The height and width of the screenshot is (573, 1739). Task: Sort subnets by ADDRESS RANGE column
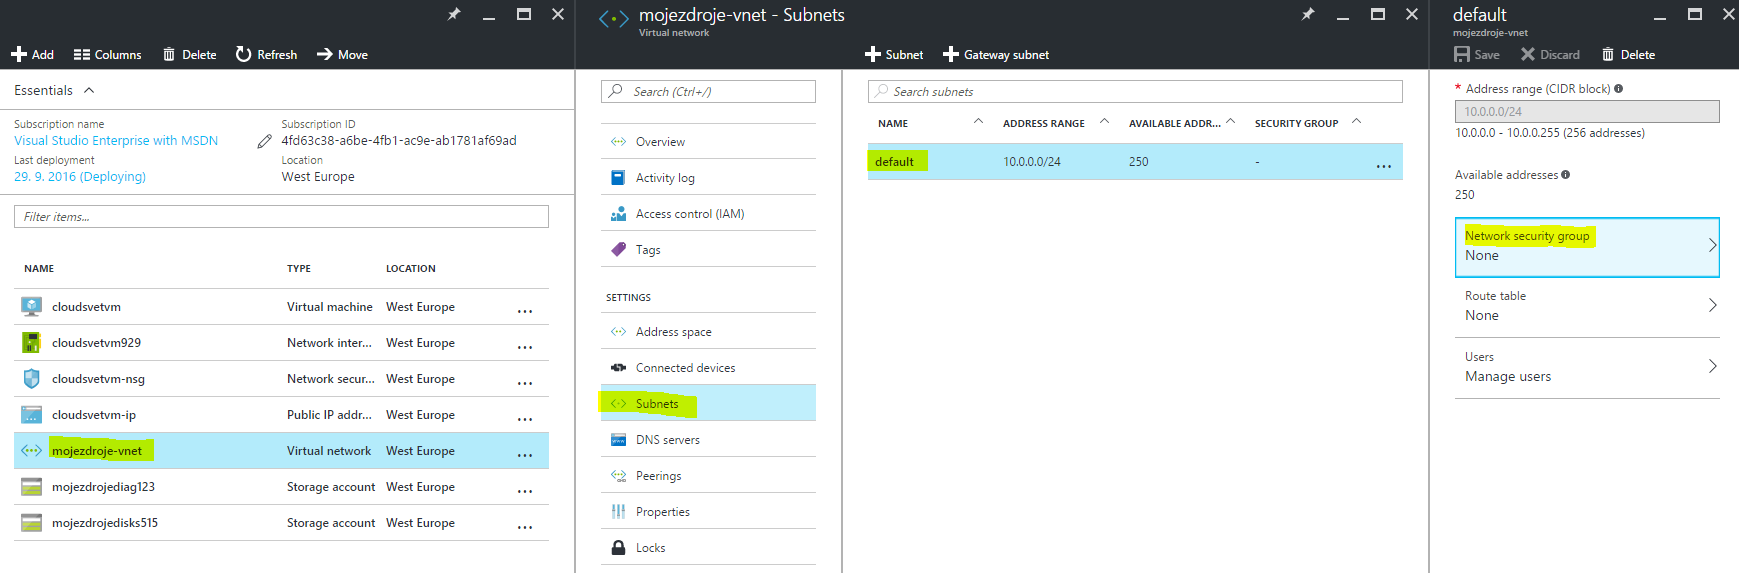point(1044,123)
